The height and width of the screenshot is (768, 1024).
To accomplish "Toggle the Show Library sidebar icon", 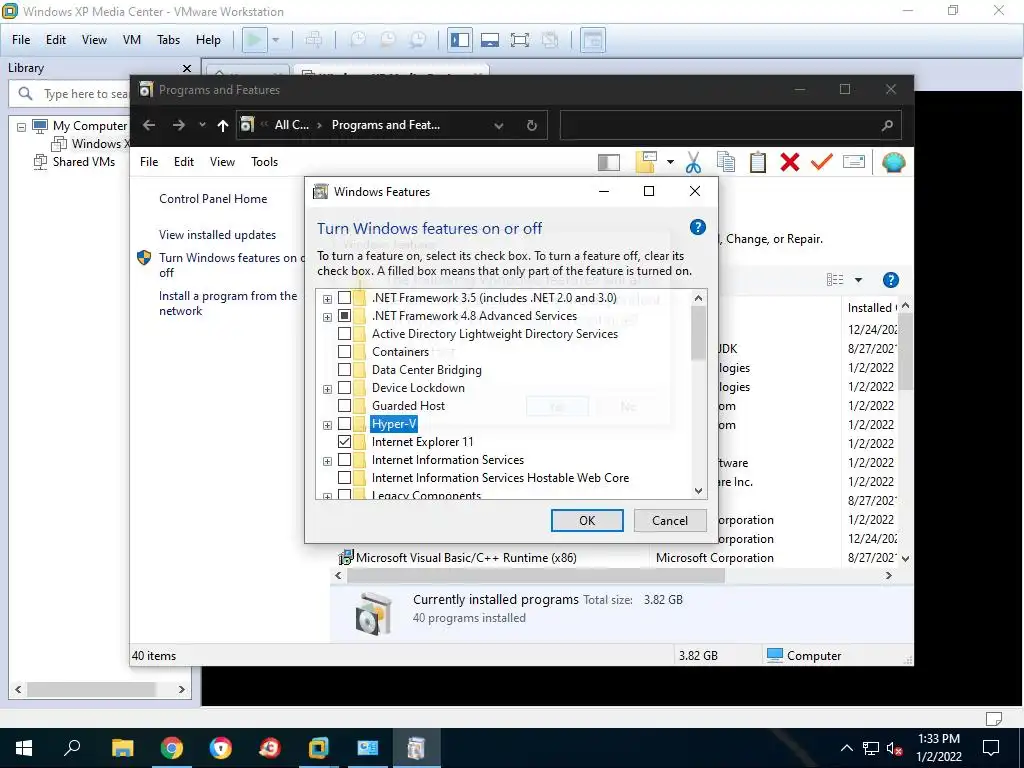I will pyautogui.click(x=460, y=40).
